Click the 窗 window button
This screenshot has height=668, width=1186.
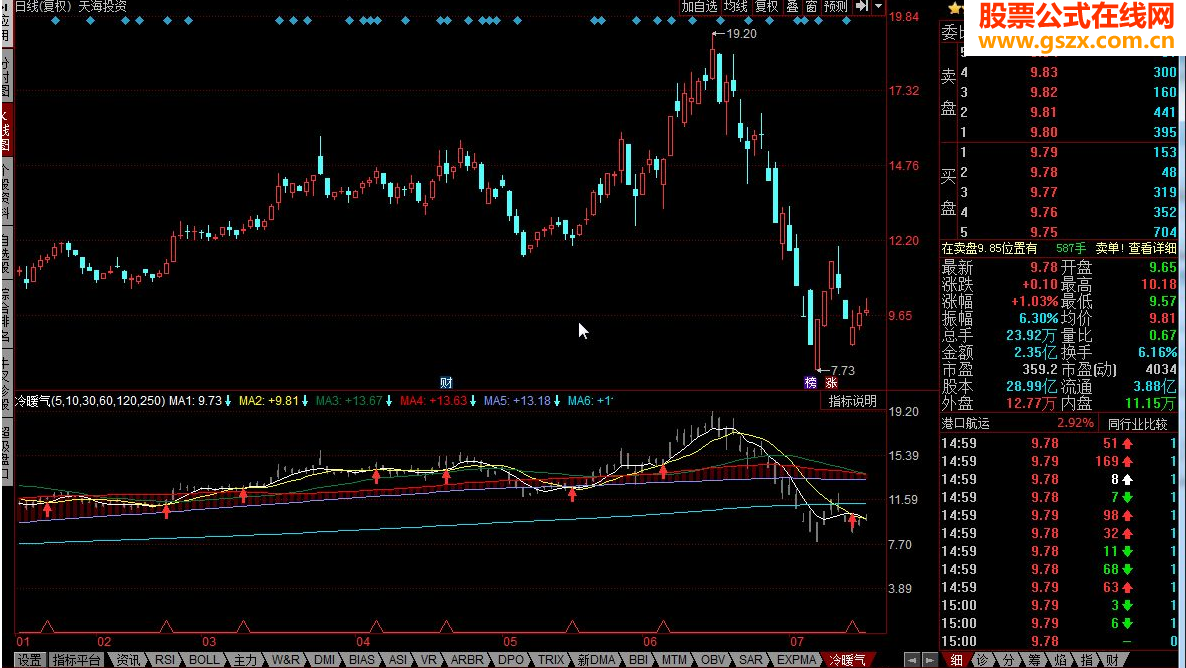(811, 7)
